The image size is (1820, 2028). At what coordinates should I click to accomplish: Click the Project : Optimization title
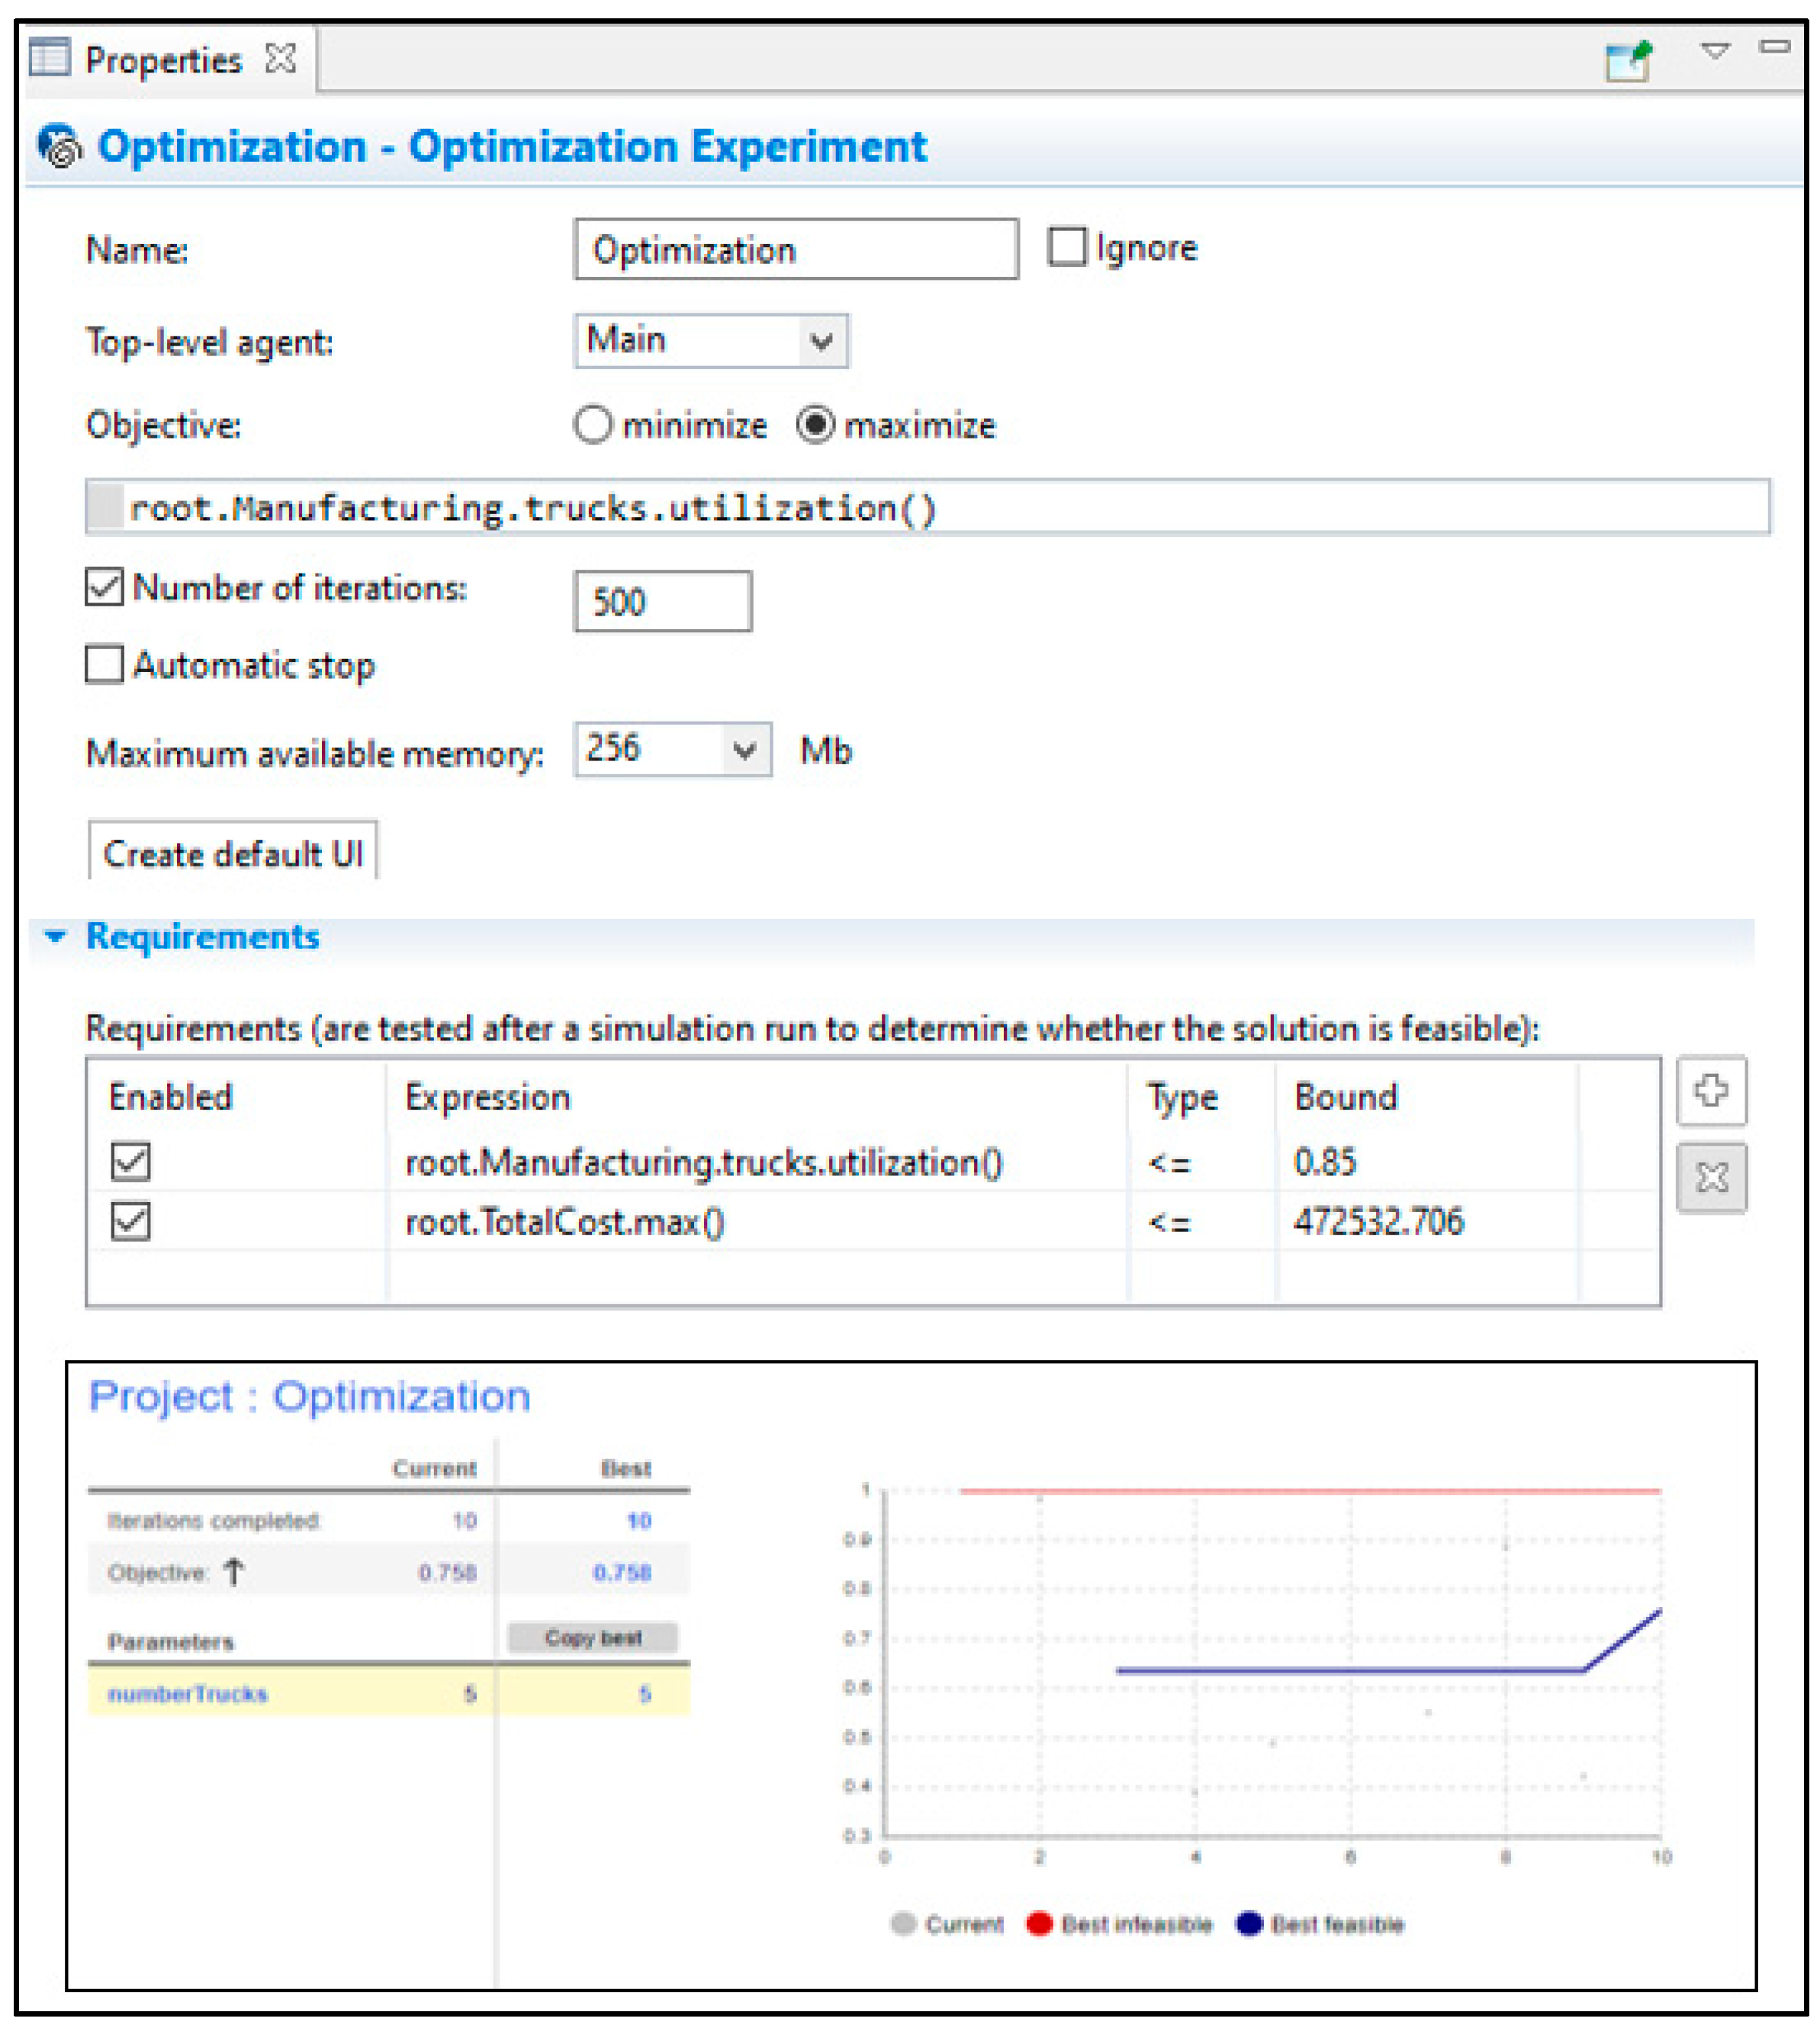point(310,1396)
